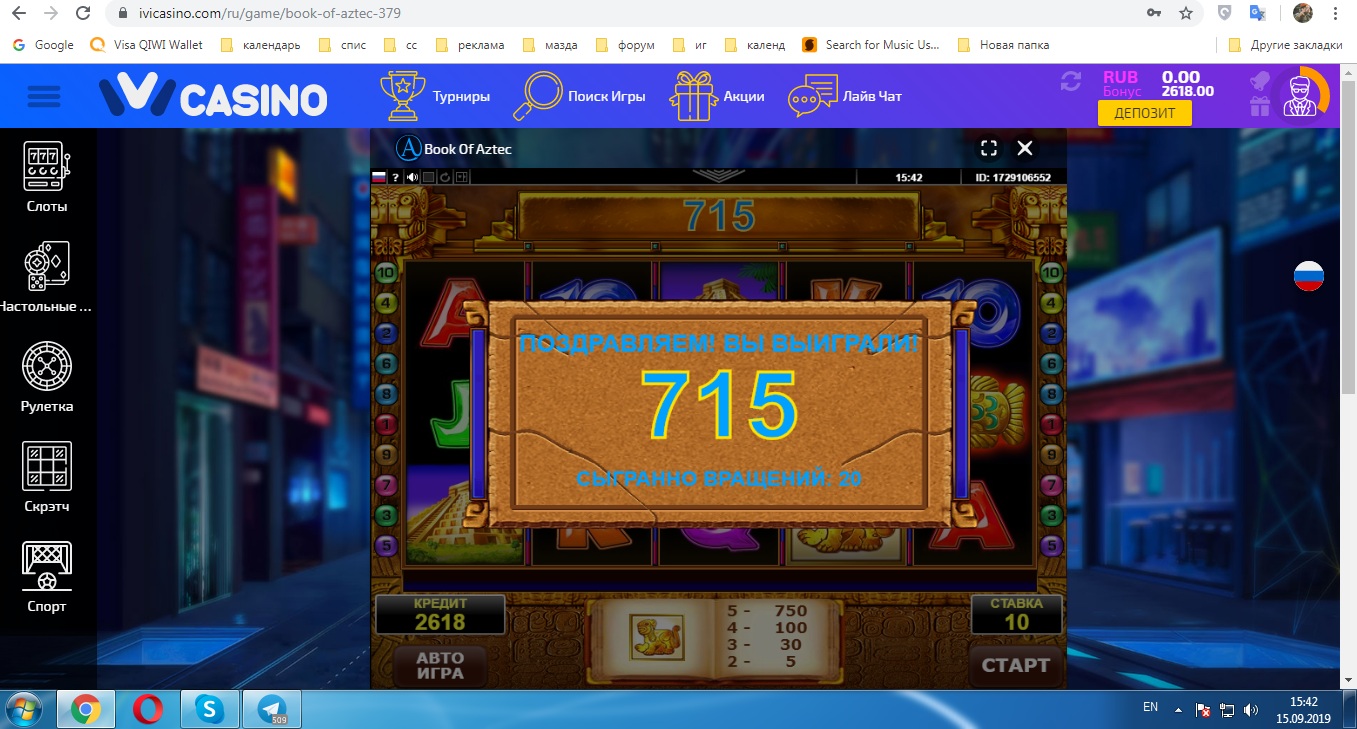Reload the page in Chrome
The height and width of the screenshot is (729, 1357).
(x=83, y=13)
